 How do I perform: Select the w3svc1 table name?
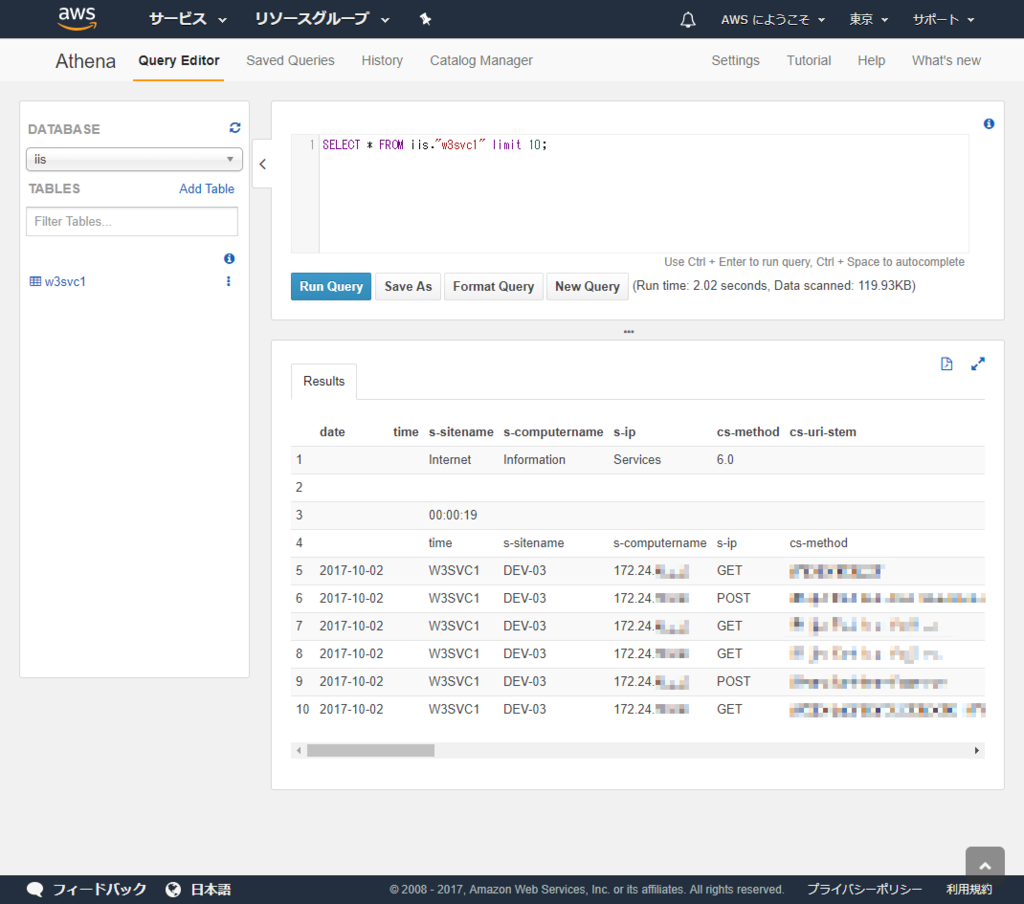pyautogui.click(x=65, y=282)
